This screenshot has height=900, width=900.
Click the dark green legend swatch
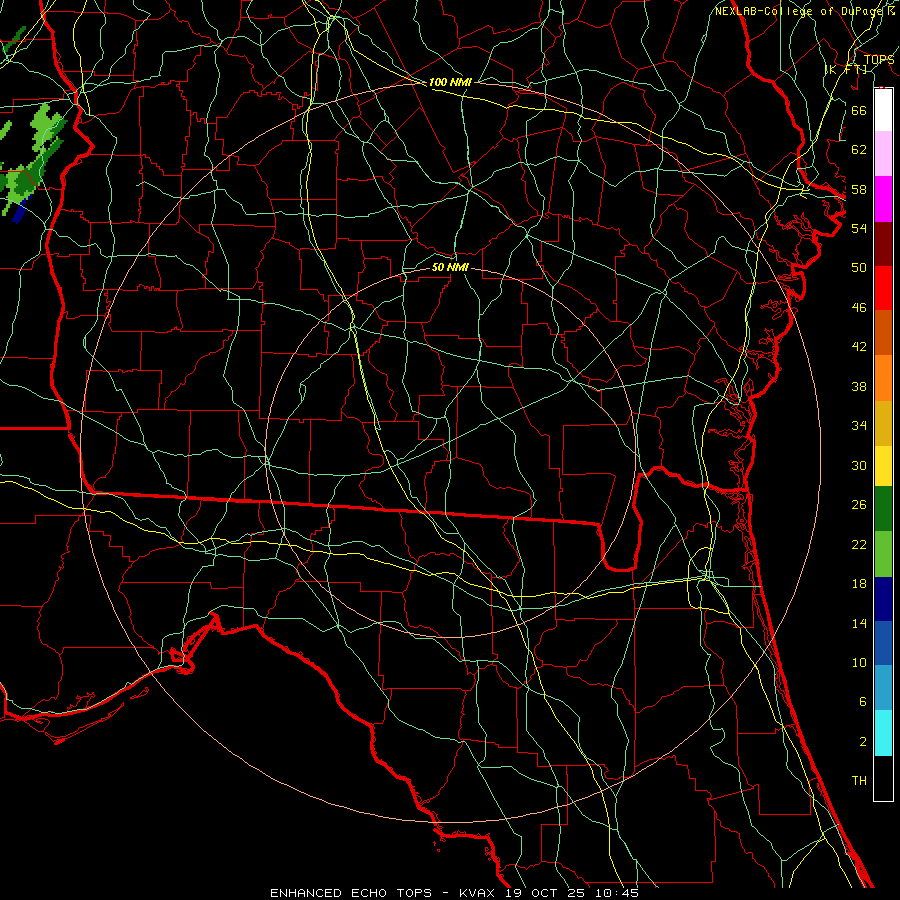(883, 509)
